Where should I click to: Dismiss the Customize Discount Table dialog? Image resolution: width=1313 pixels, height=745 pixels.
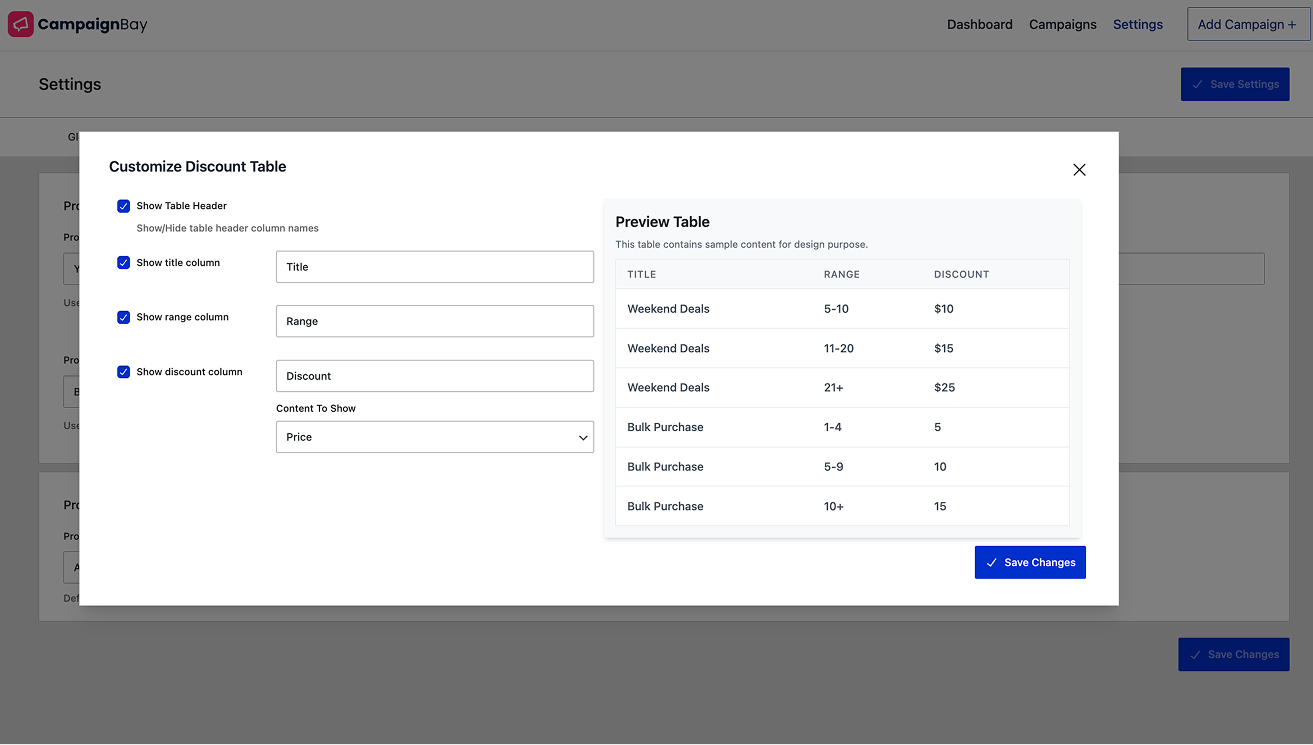pos(1079,170)
